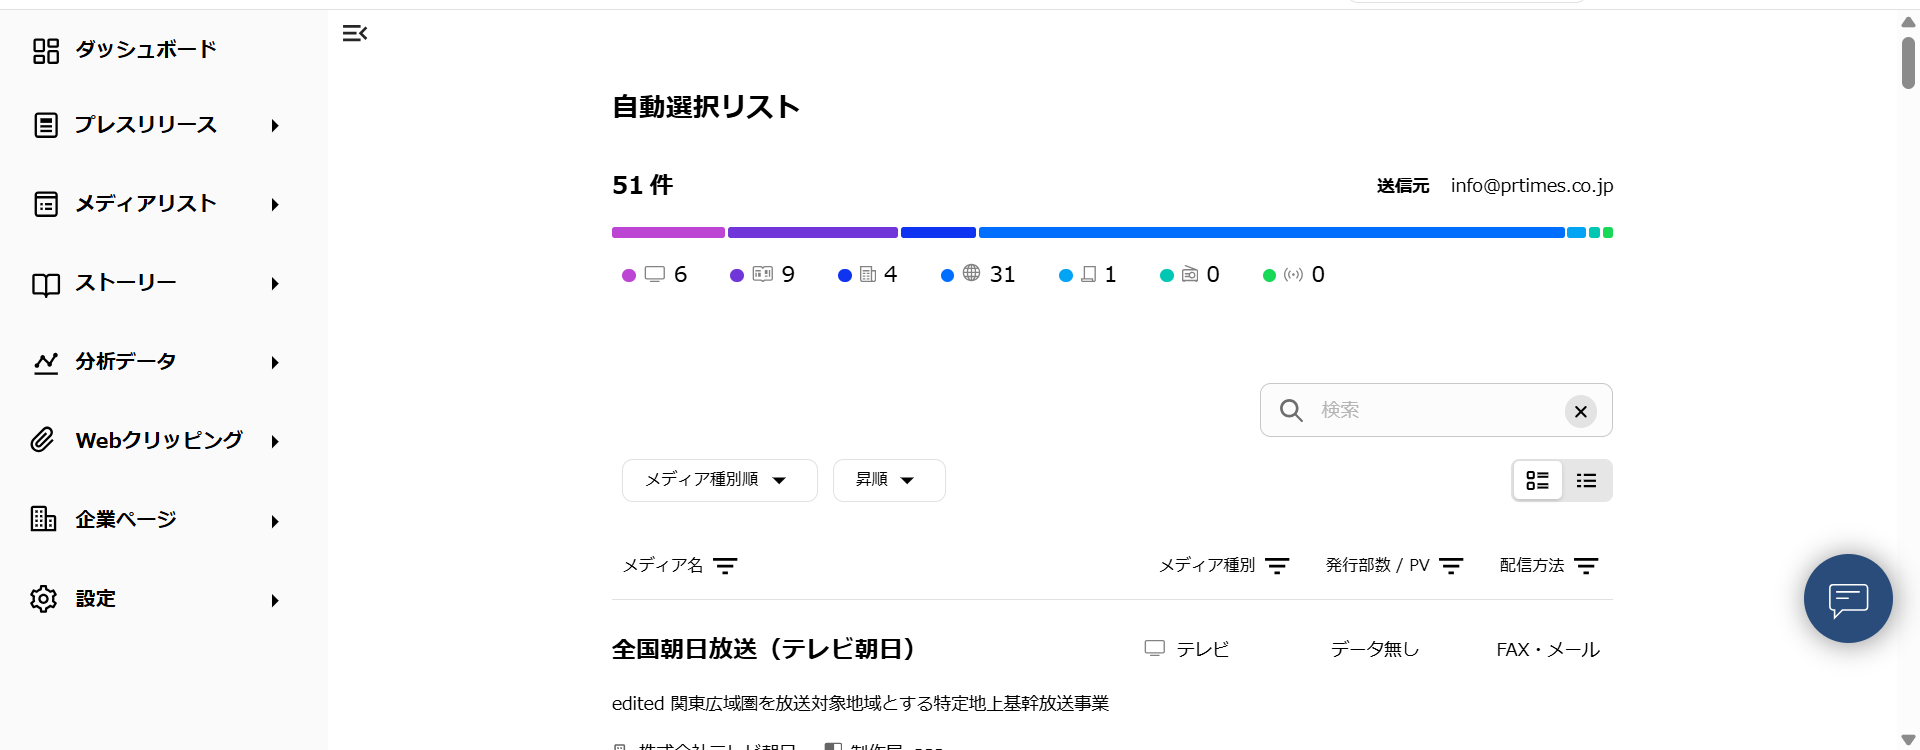Expand the プレスリリース menu chevron

pyautogui.click(x=274, y=125)
